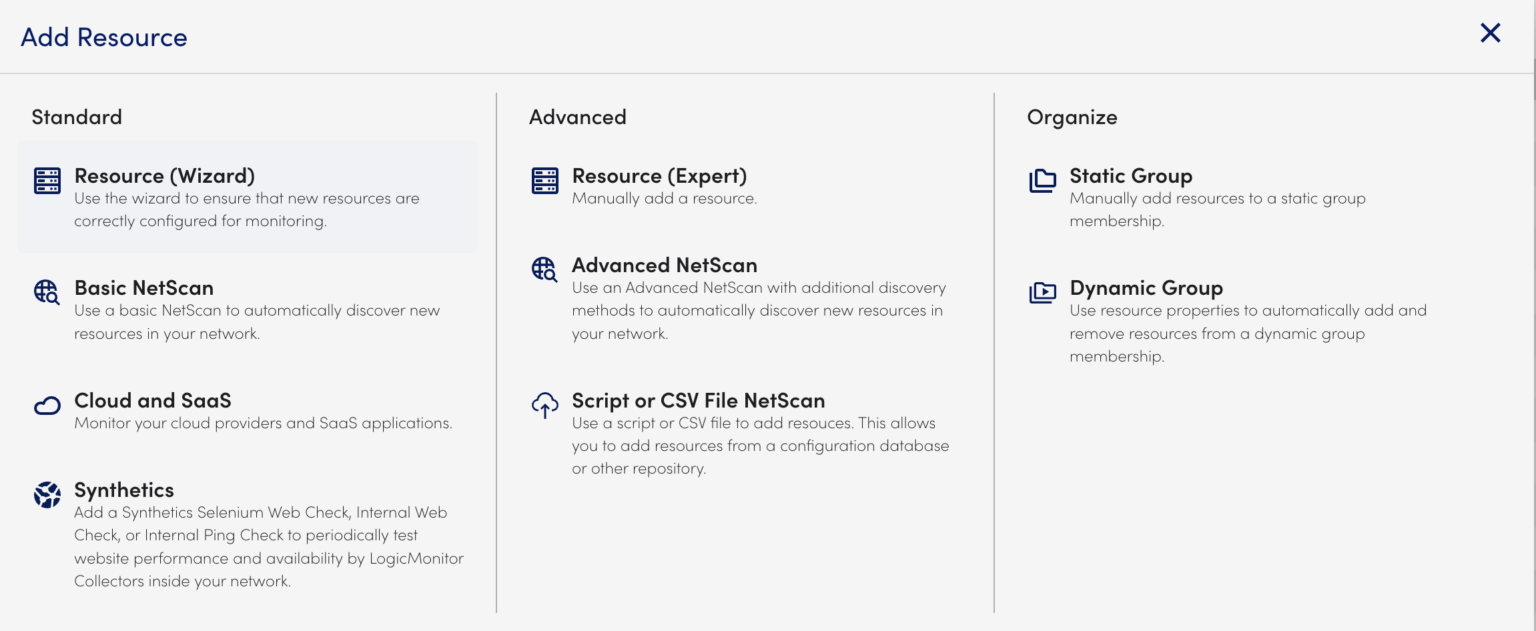Select the Resource (Wizard) icon
The width and height of the screenshot is (1536, 631).
[x=47, y=180]
